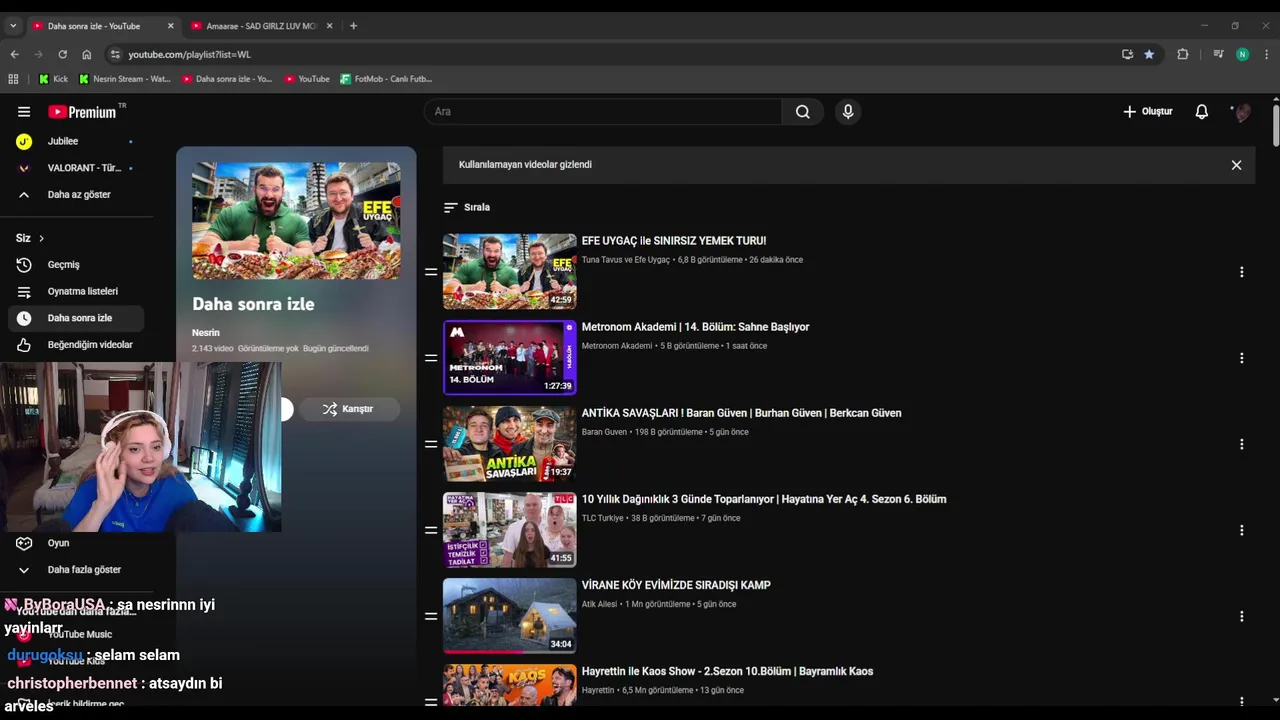
Task: Click the browser address bar URL
Action: pyautogui.click(x=189, y=54)
